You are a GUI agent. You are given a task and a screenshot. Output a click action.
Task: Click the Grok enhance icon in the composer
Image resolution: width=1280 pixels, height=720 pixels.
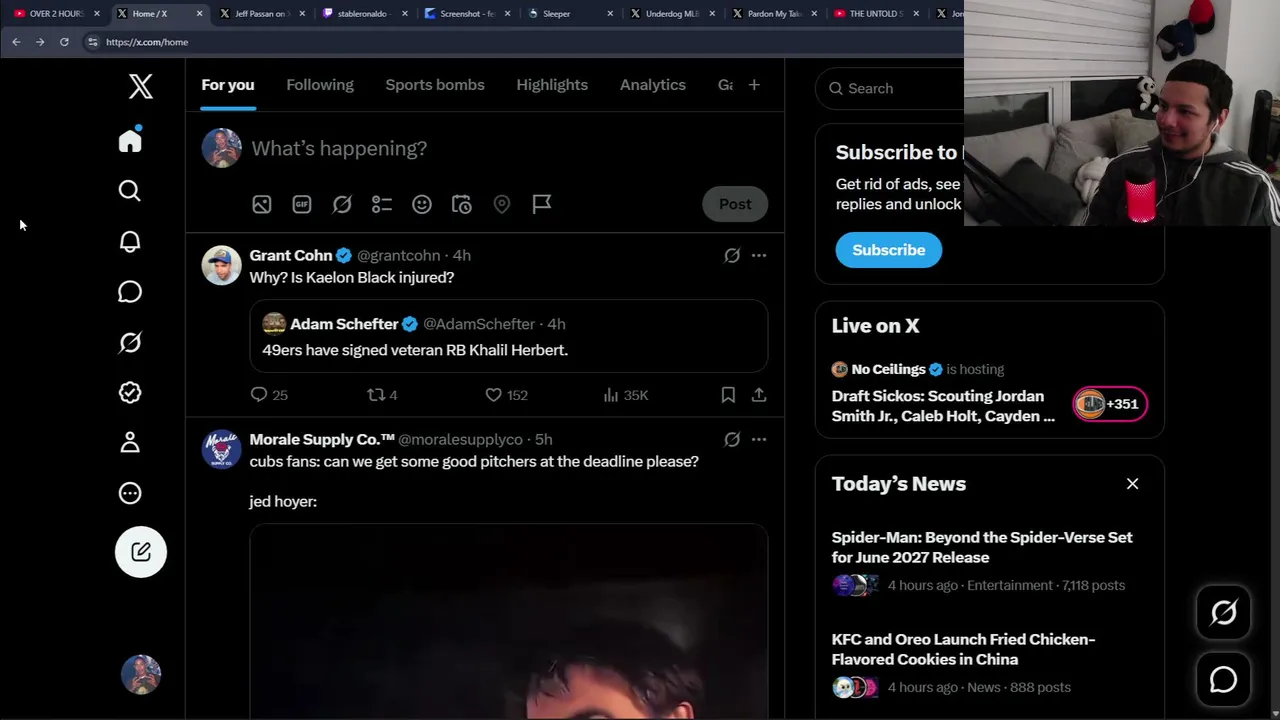342,204
